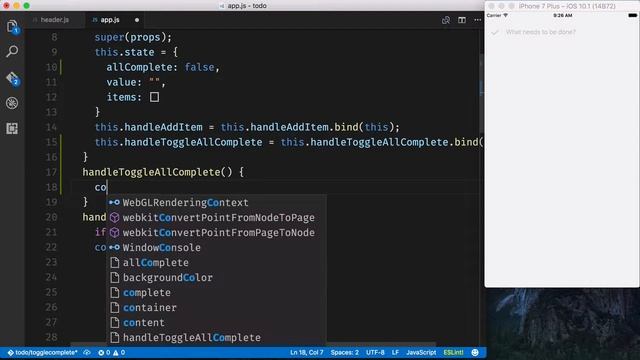Choose backgroundColor suggestion
The height and width of the screenshot is (360, 640).
216,278
